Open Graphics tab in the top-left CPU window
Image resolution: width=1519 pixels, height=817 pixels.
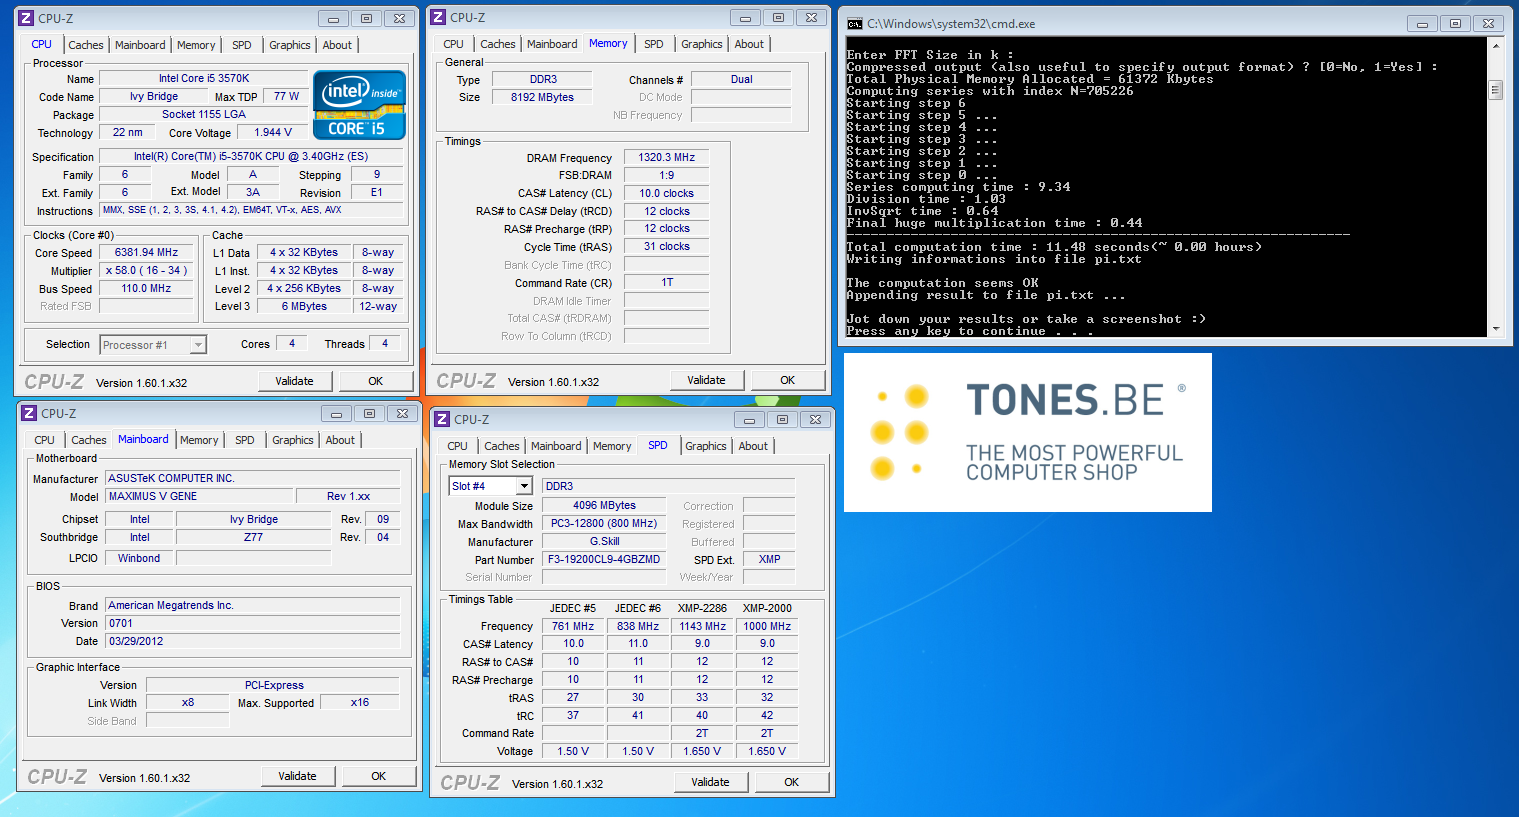(x=290, y=45)
